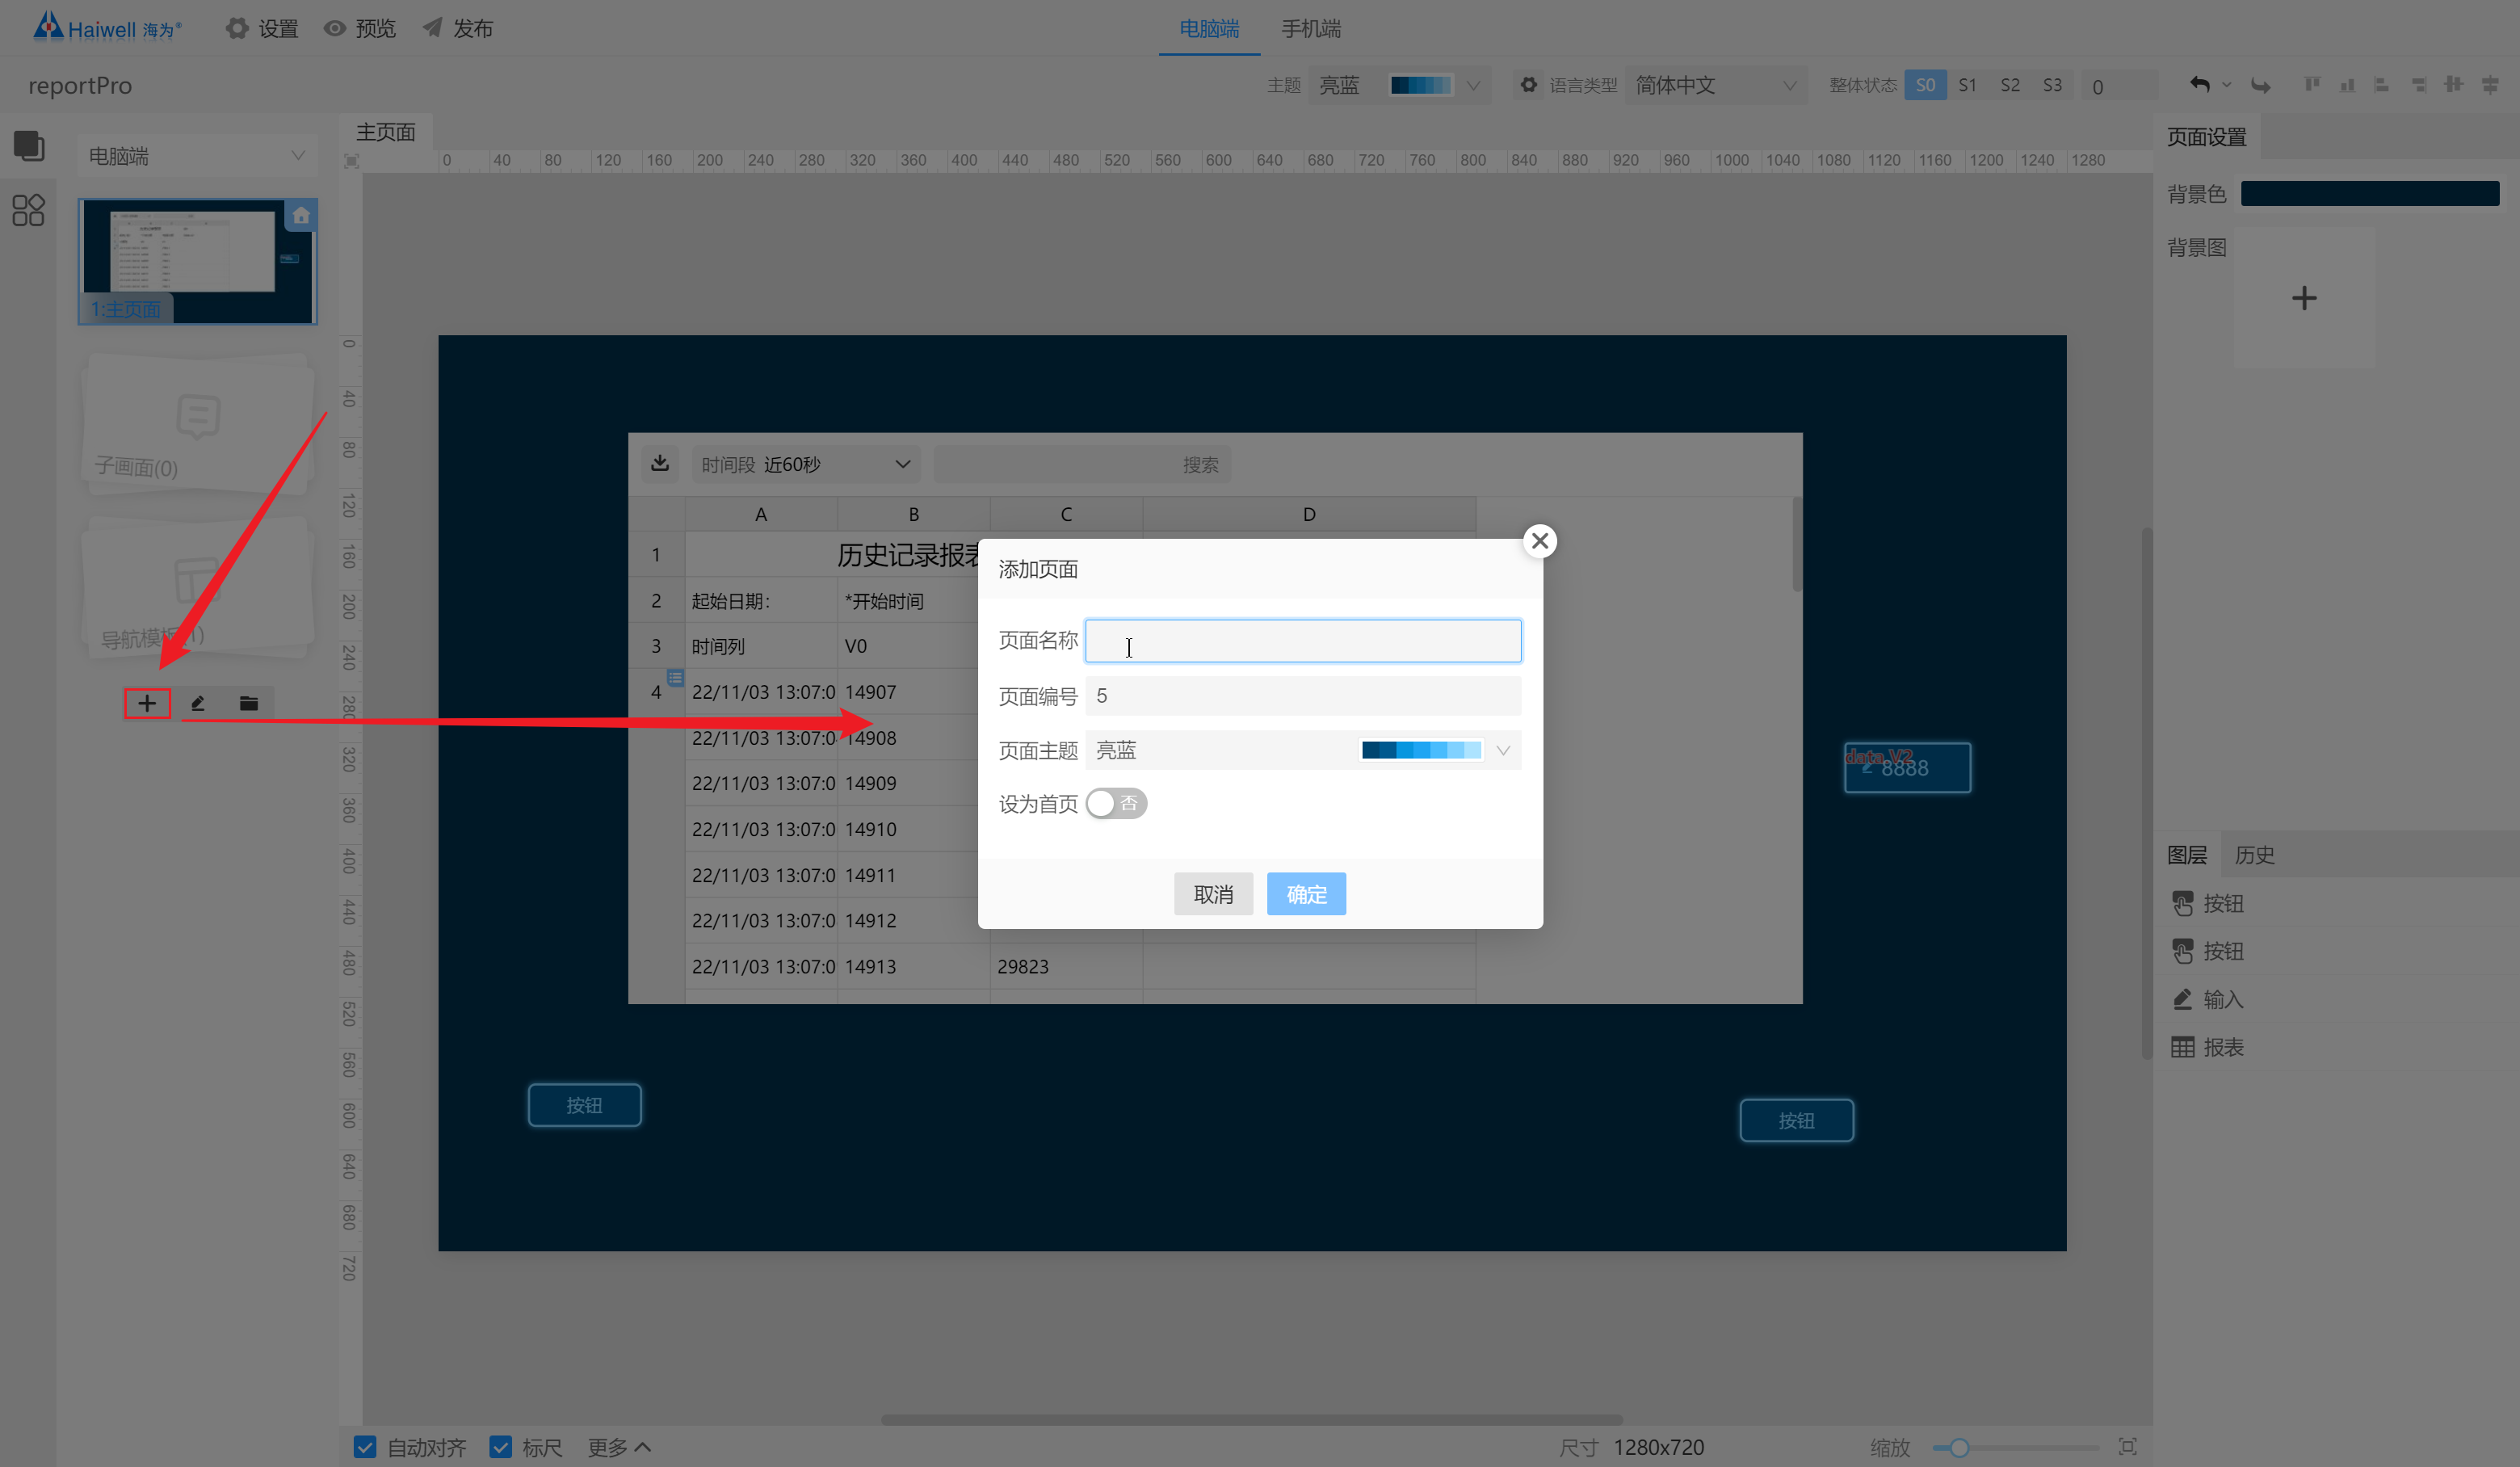Image resolution: width=2520 pixels, height=1467 pixels.
Task: Click the home badge on the main page thumbnail
Action: pyautogui.click(x=301, y=215)
